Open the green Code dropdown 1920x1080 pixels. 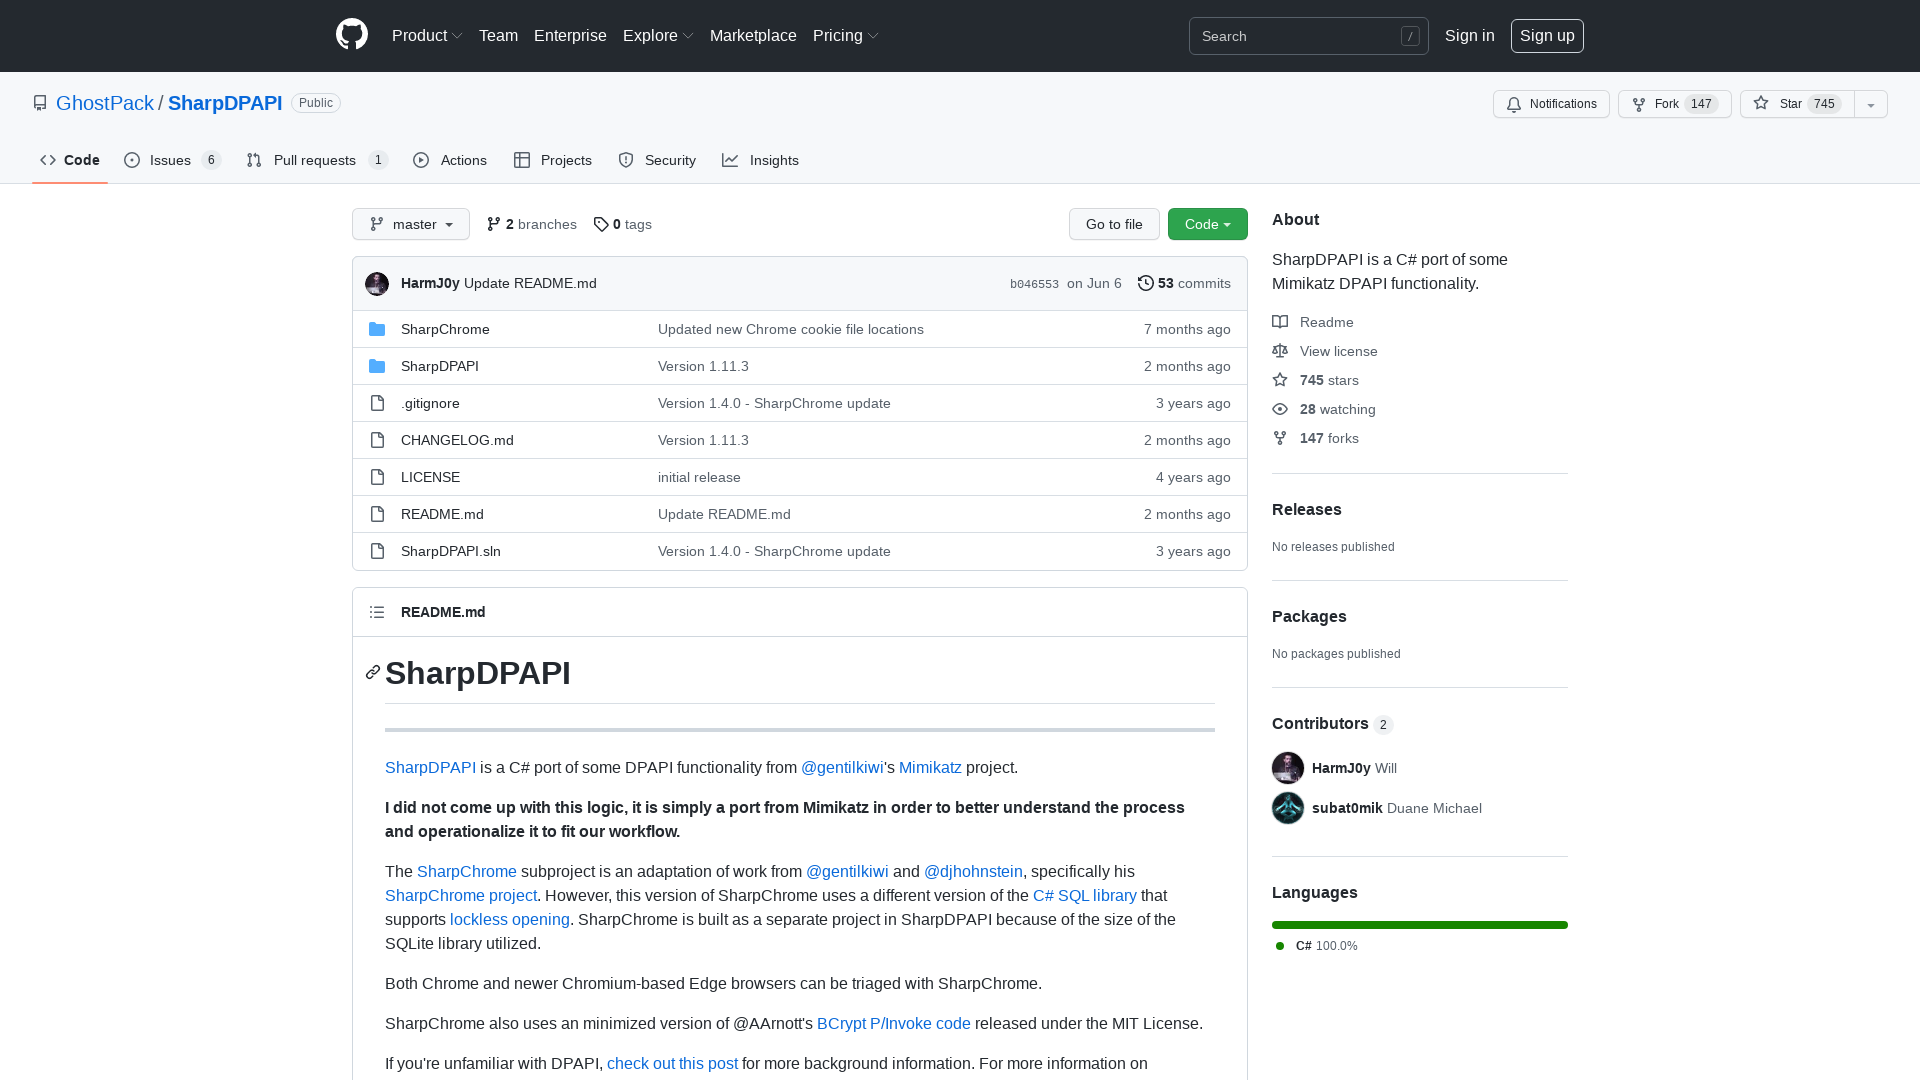(1208, 224)
